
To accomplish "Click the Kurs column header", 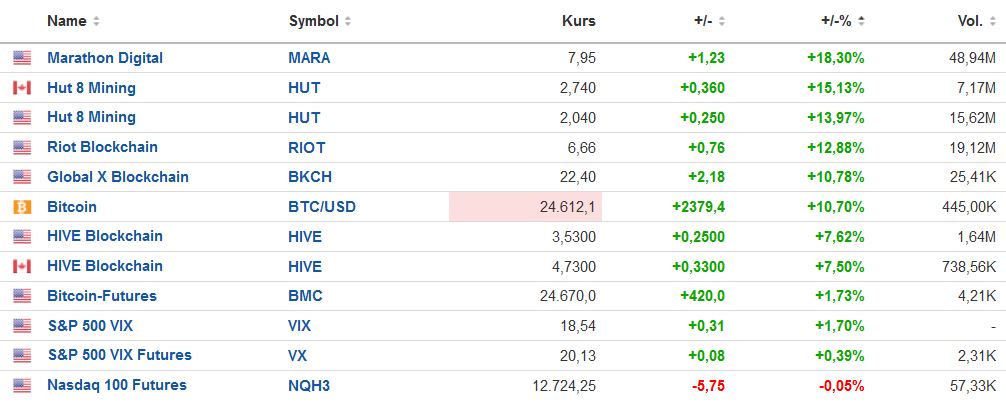I will coord(581,21).
